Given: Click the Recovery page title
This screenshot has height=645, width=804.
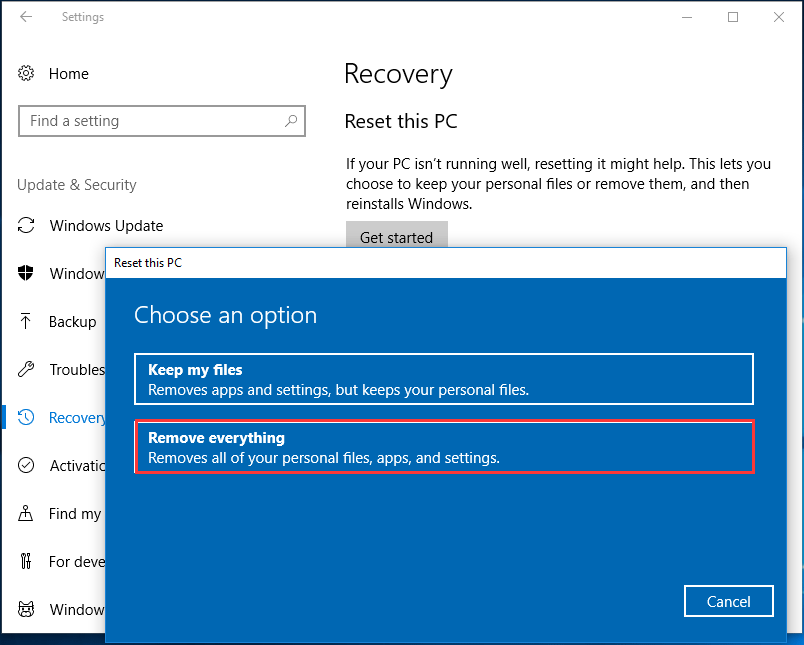Looking at the screenshot, I should tap(398, 74).
